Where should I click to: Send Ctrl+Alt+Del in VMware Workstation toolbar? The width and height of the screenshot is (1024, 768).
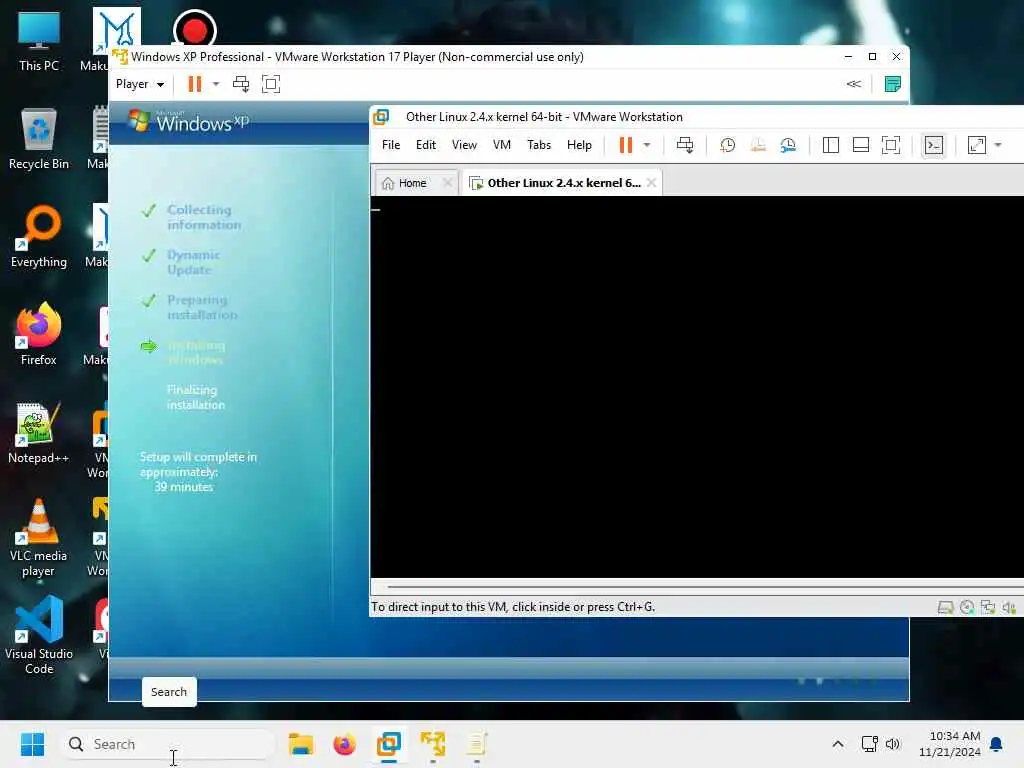click(684, 145)
